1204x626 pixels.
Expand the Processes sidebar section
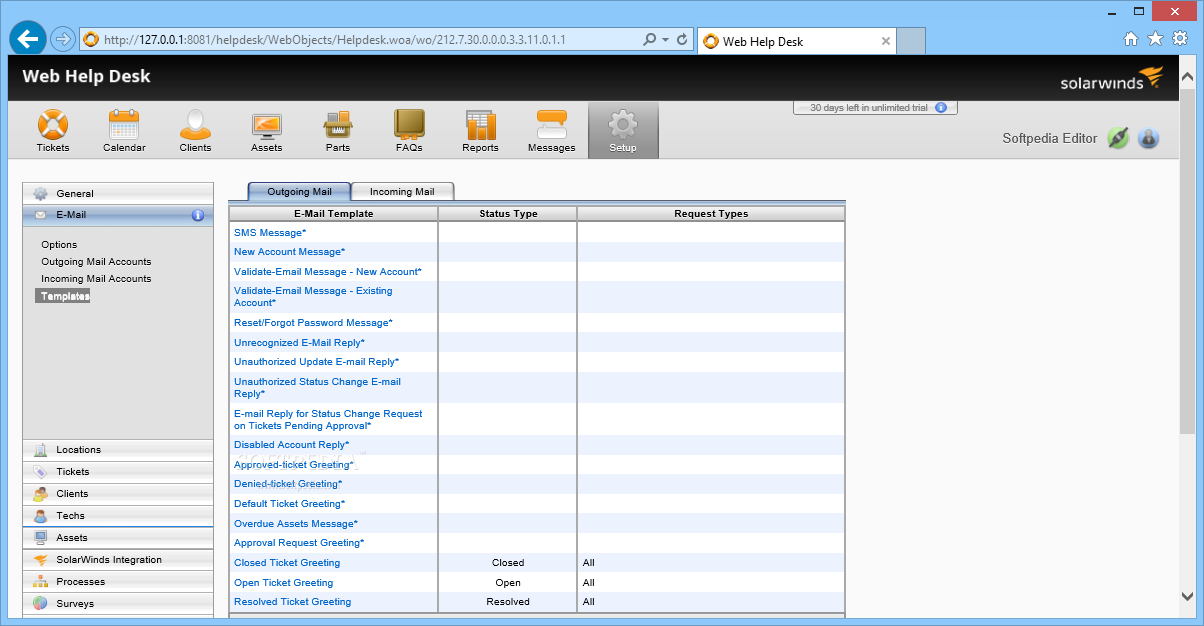pos(118,582)
